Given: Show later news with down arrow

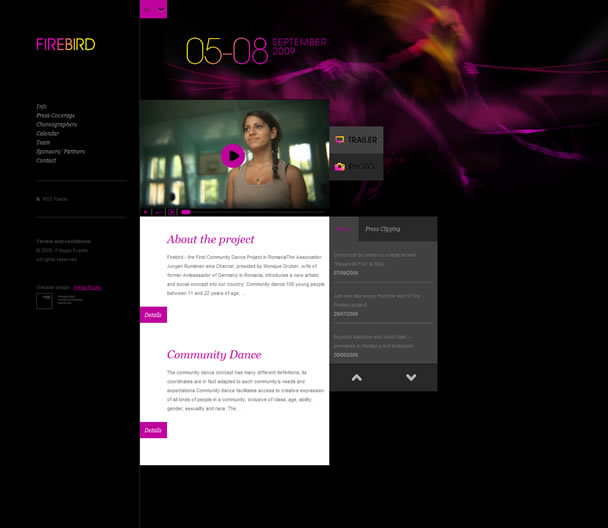Looking at the screenshot, I should 411,377.
